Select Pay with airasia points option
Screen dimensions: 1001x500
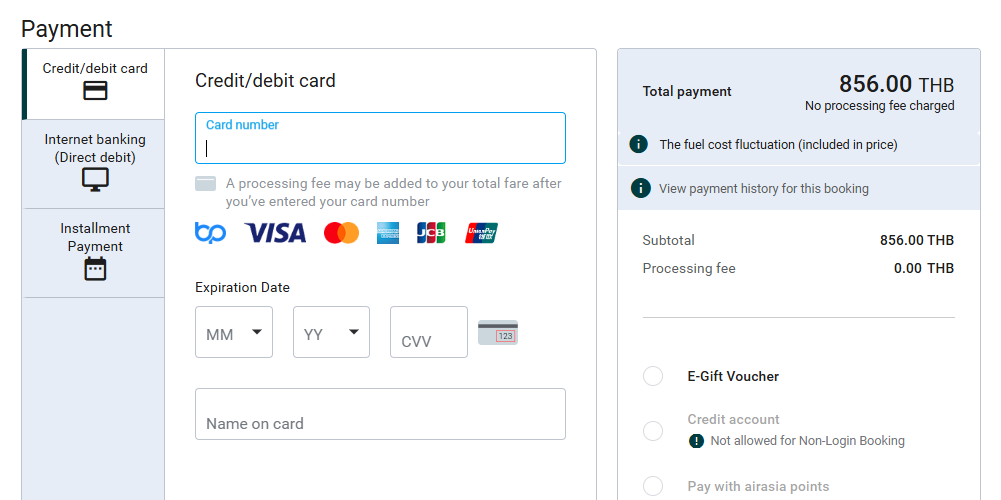click(652, 486)
